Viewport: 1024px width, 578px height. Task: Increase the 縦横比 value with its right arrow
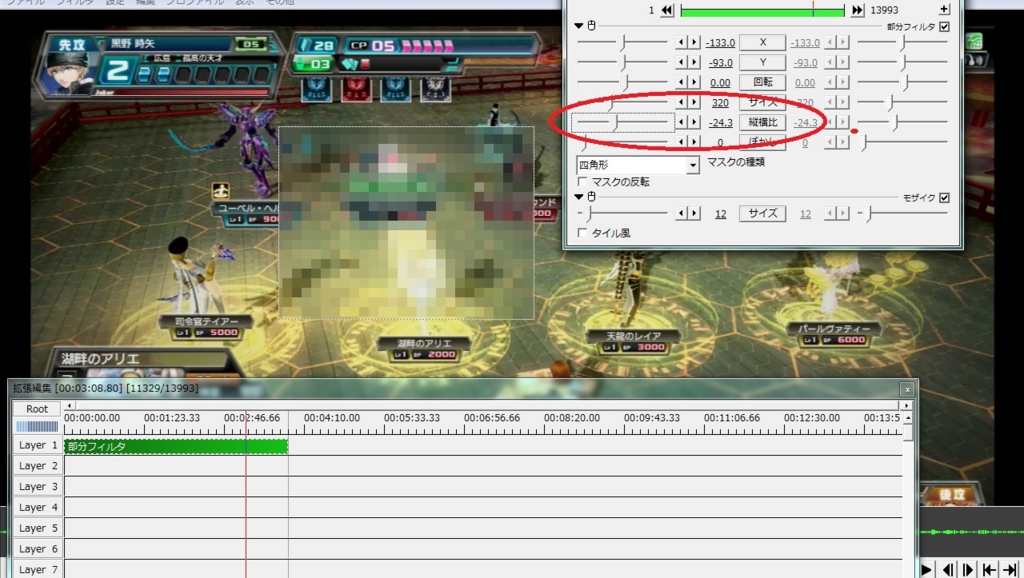694,122
